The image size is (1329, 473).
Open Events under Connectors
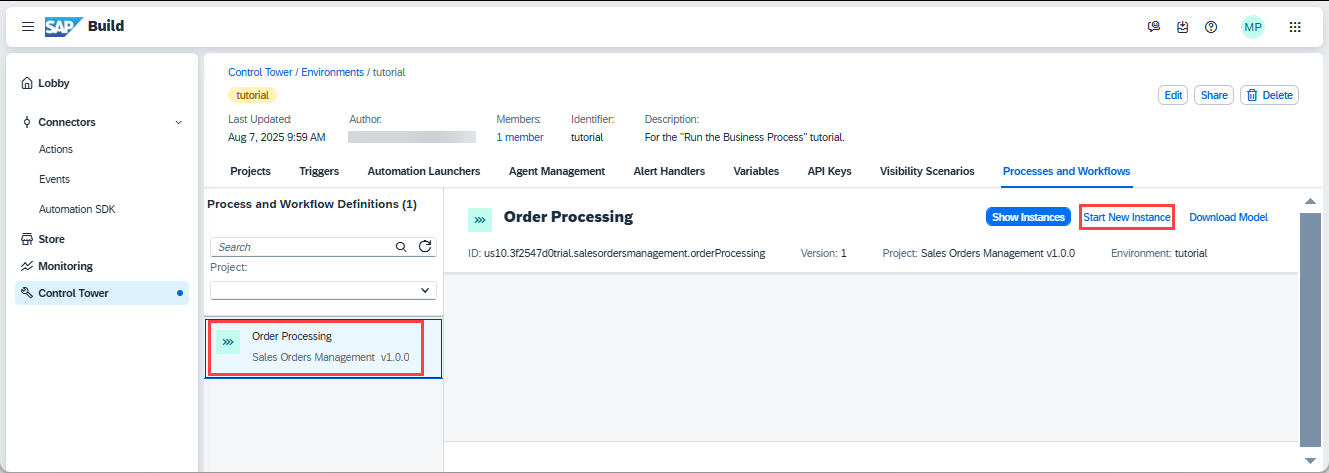102,179
